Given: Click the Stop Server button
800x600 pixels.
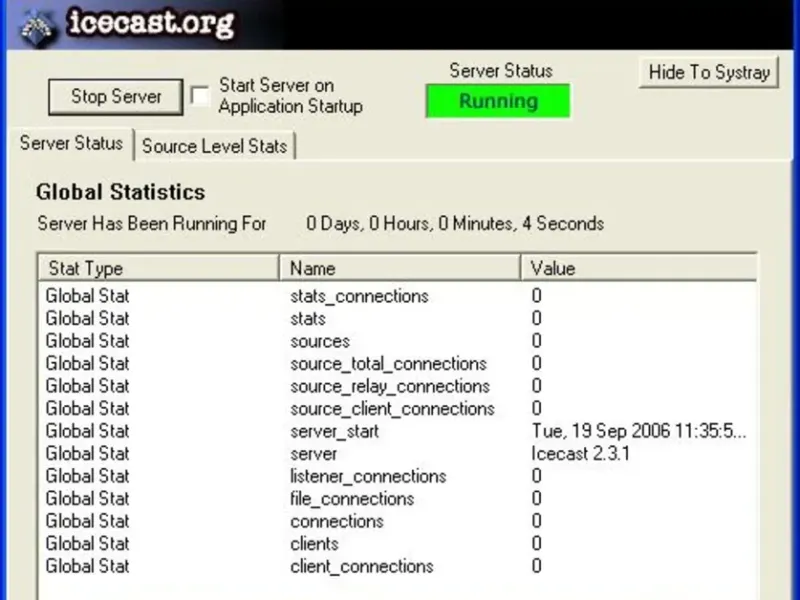Looking at the screenshot, I should [x=116, y=96].
